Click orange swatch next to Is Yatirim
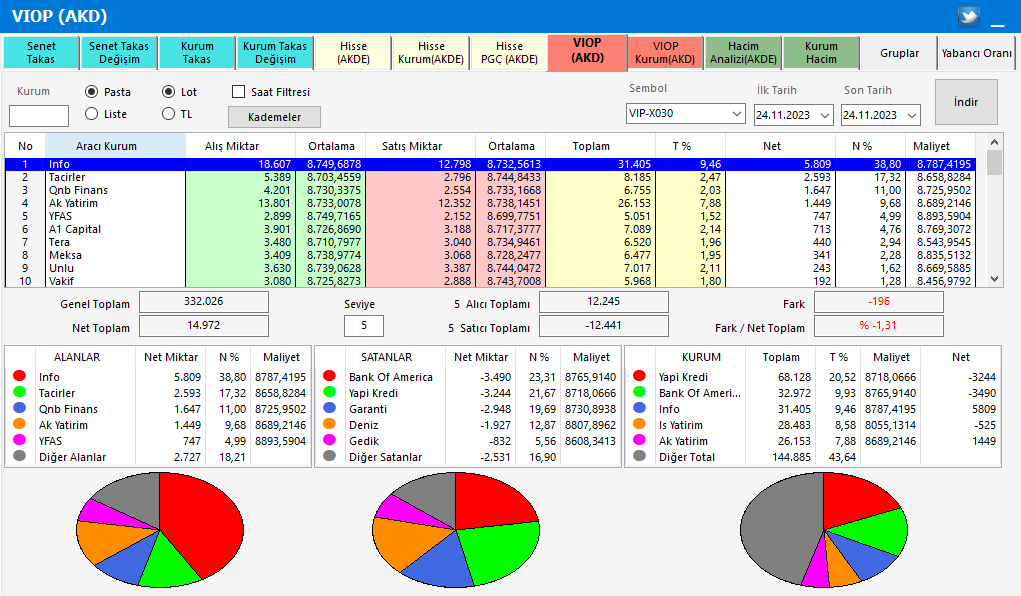1021x596 pixels. click(x=639, y=424)
